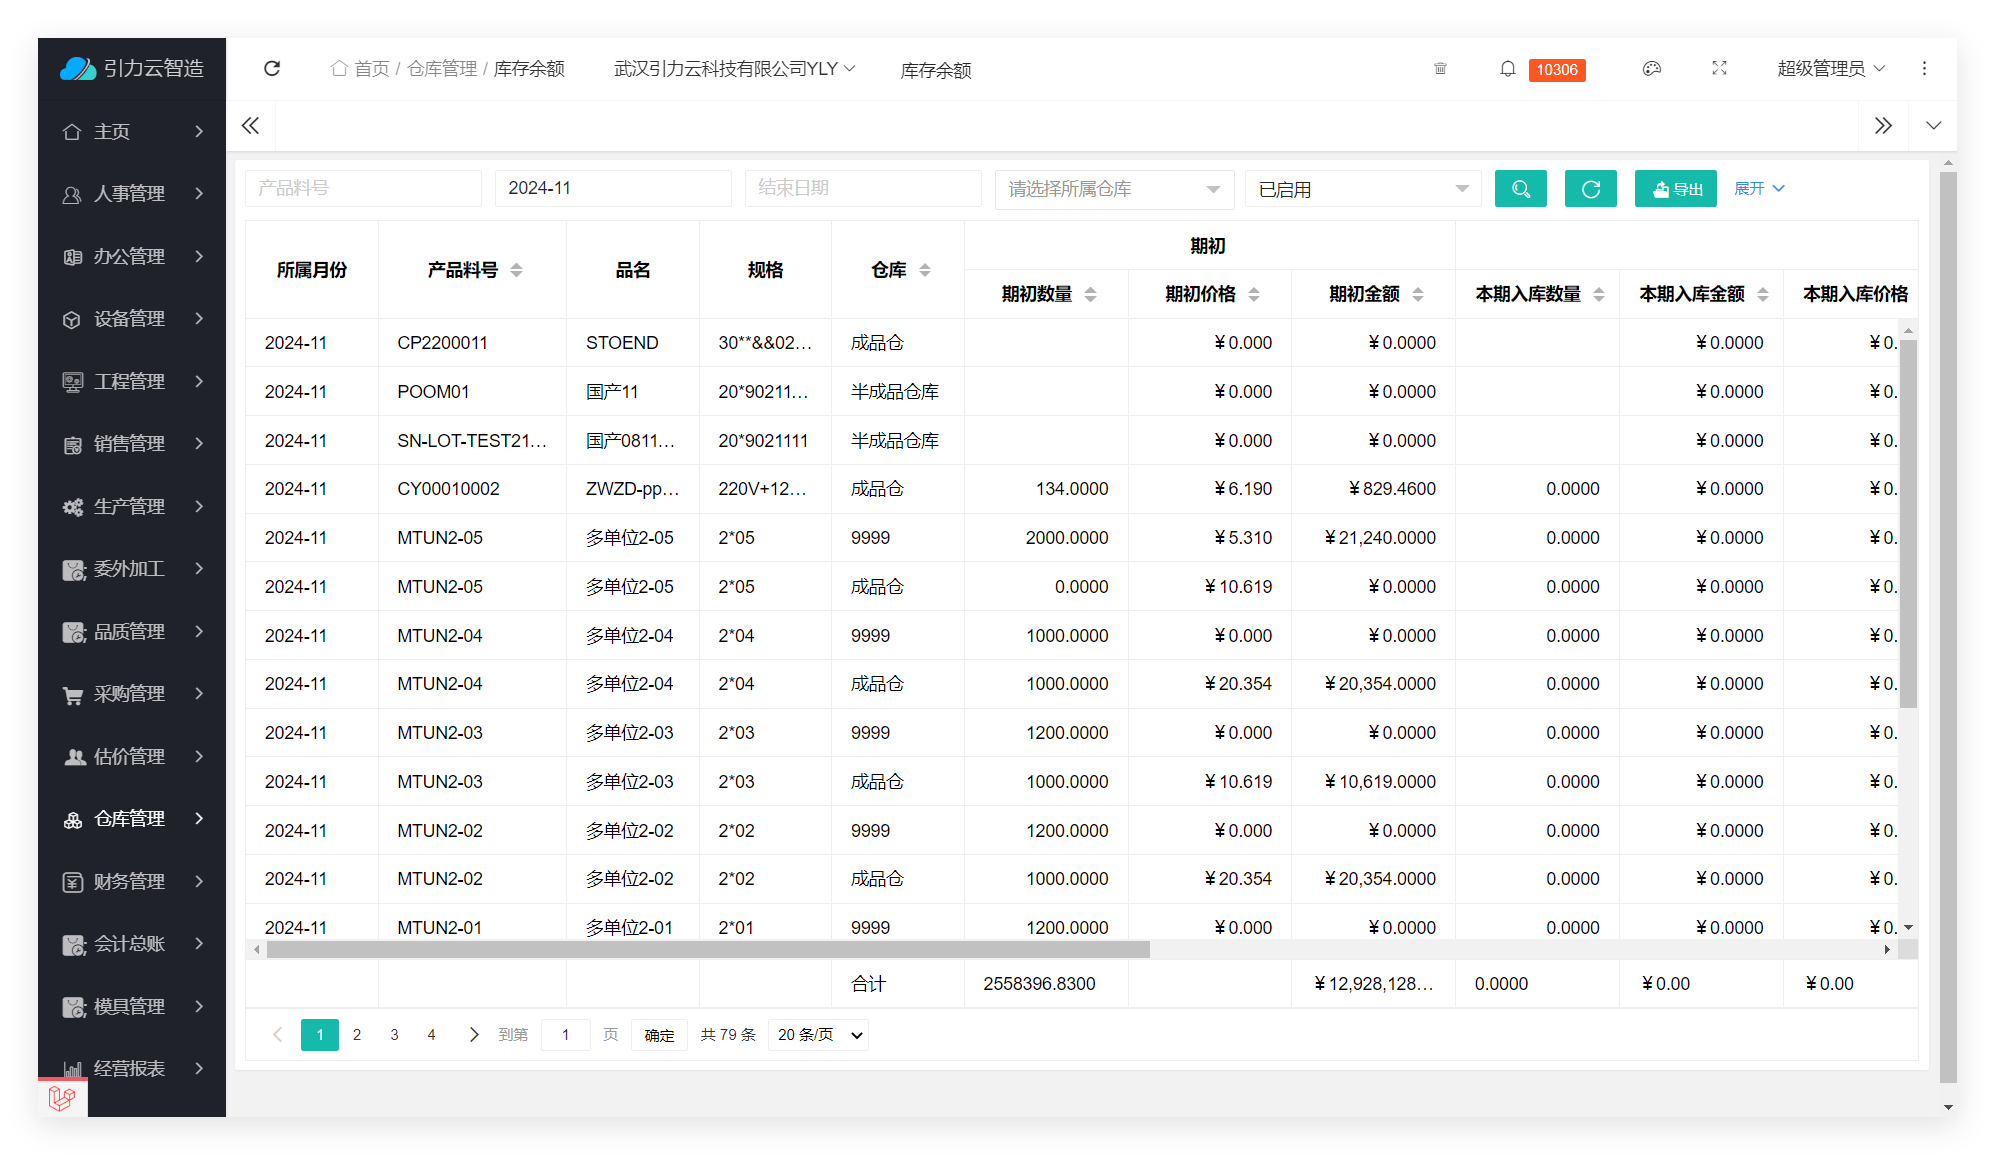Image resolution: width=1995 pixels, height=1155 pixels.
Task: Open the 请选择所属仓库 dropdown
Action: point(1114,189)
